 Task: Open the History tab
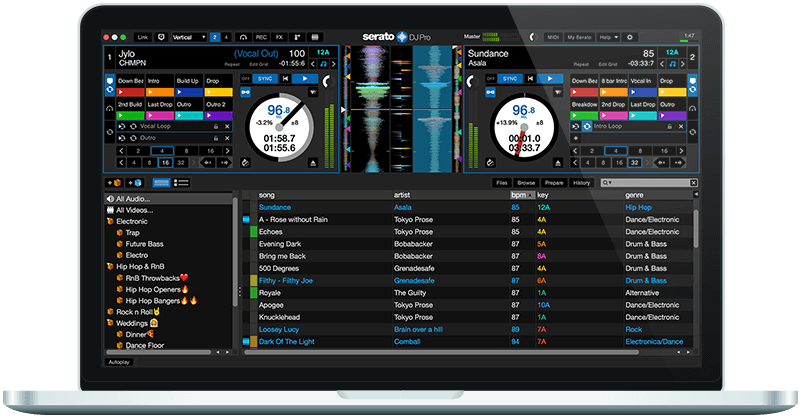581,183
